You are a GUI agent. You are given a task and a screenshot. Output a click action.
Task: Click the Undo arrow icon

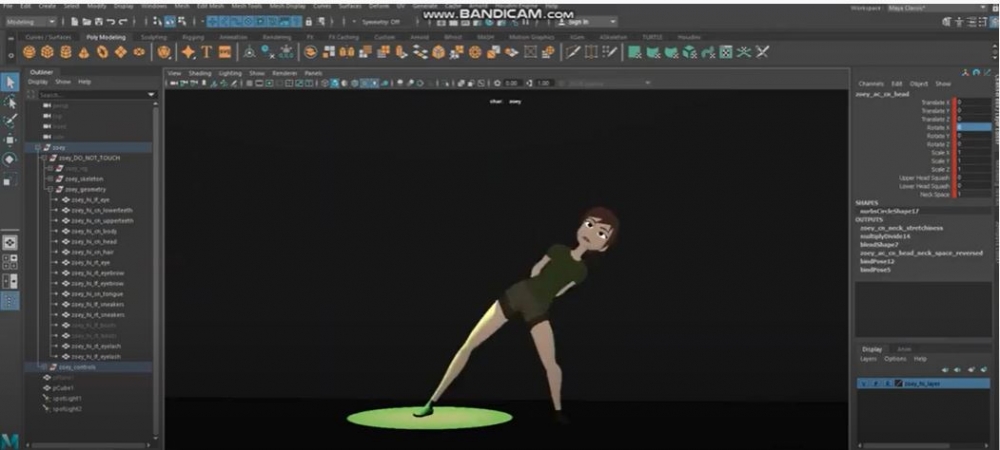(110, 22)
